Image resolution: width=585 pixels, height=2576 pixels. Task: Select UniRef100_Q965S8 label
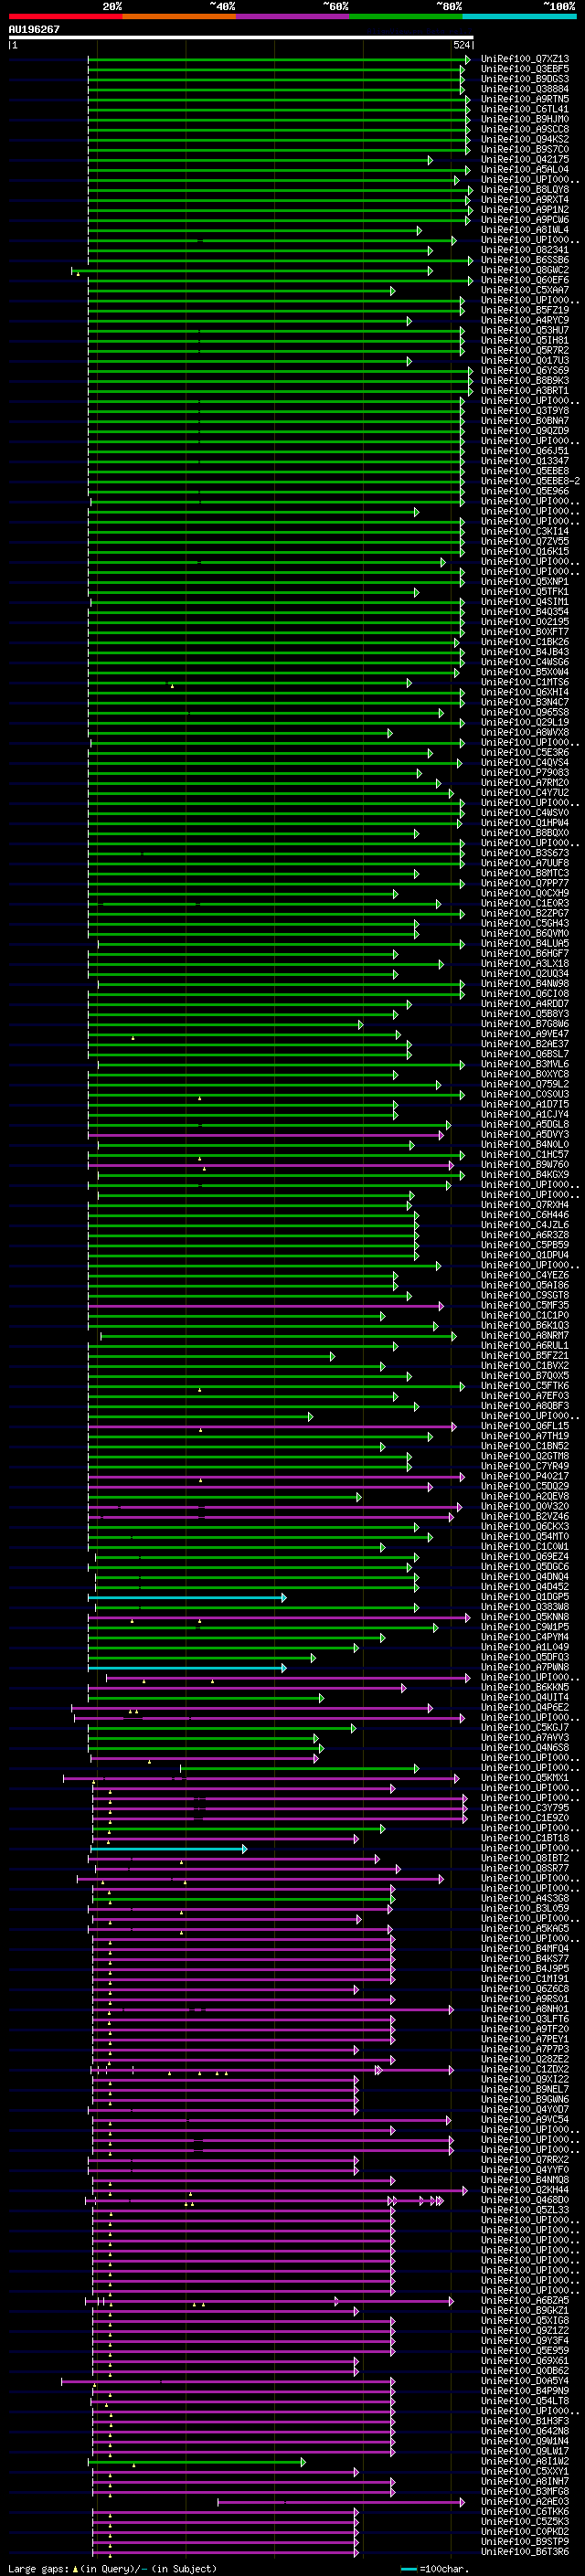click(x=525, y=712)
